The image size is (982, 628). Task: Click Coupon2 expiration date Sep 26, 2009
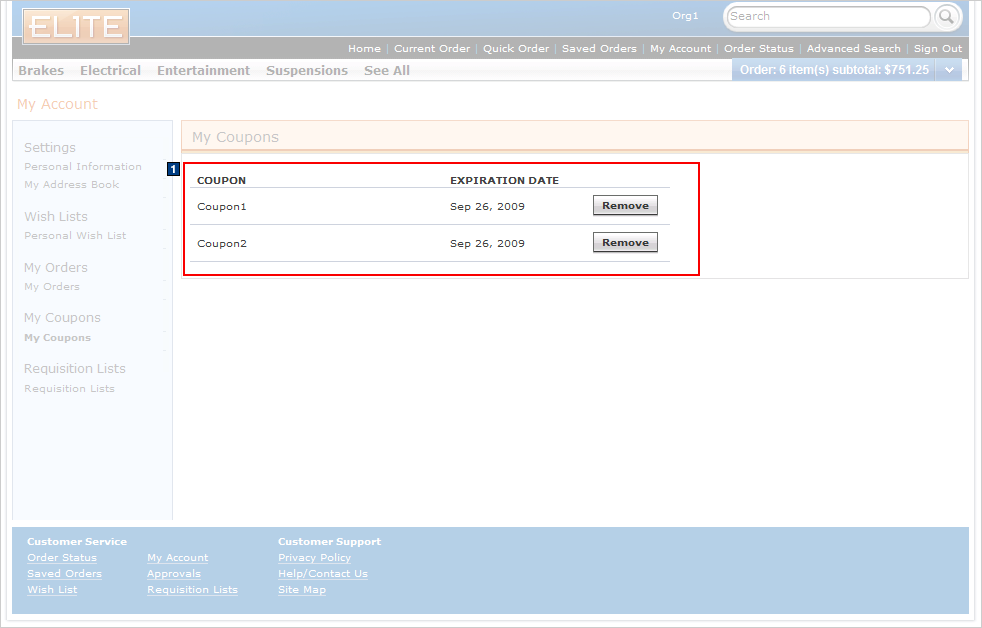tap(487, 244)
